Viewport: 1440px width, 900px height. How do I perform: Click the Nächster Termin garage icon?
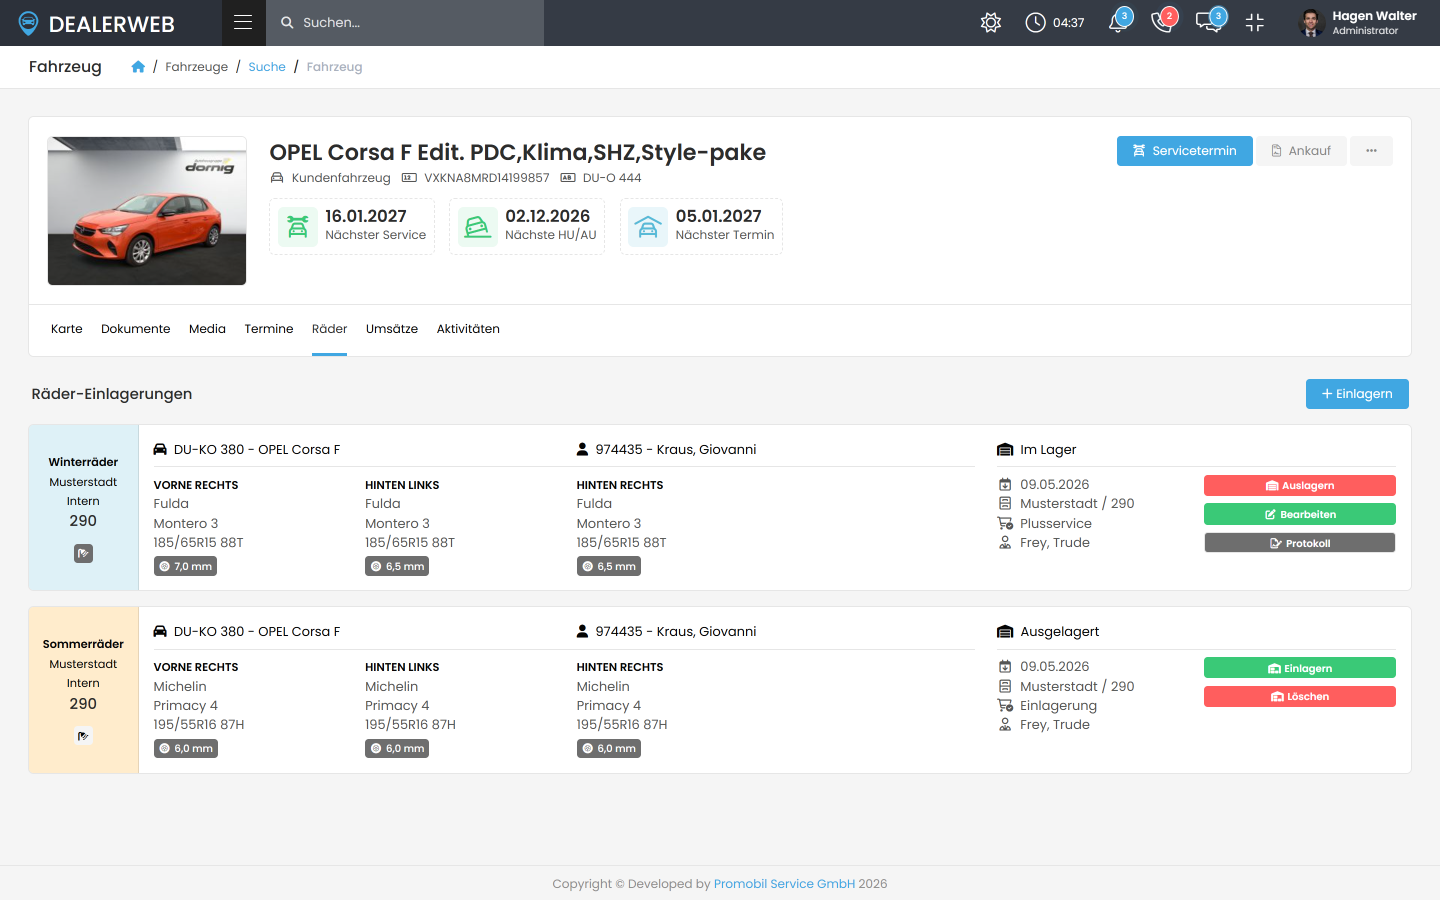pyautogui.click(x=648, y=227)
